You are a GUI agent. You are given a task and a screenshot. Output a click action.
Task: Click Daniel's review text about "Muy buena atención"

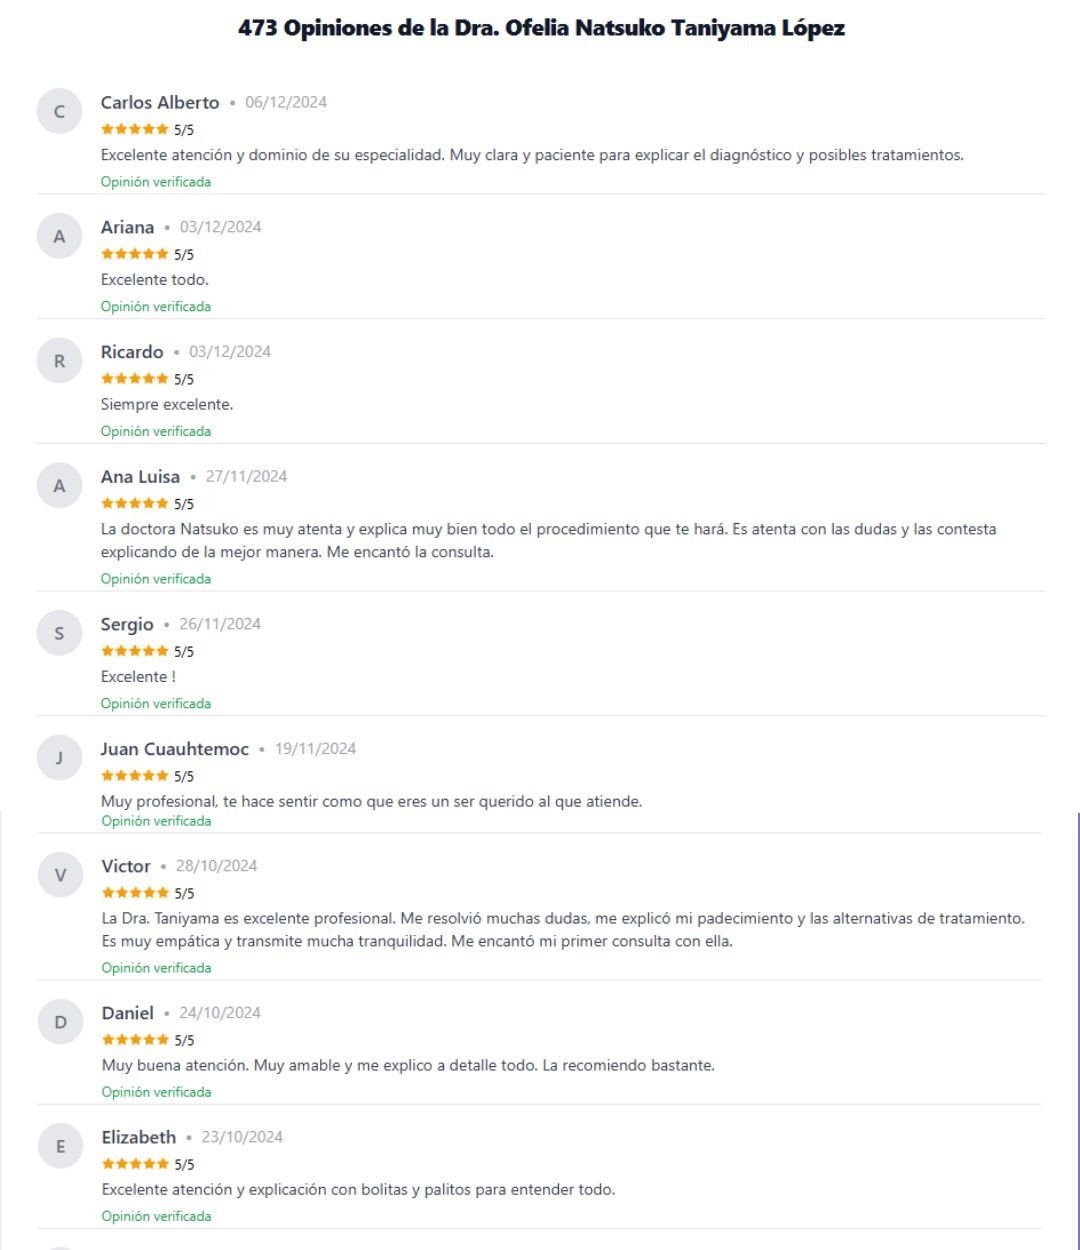408,1065
